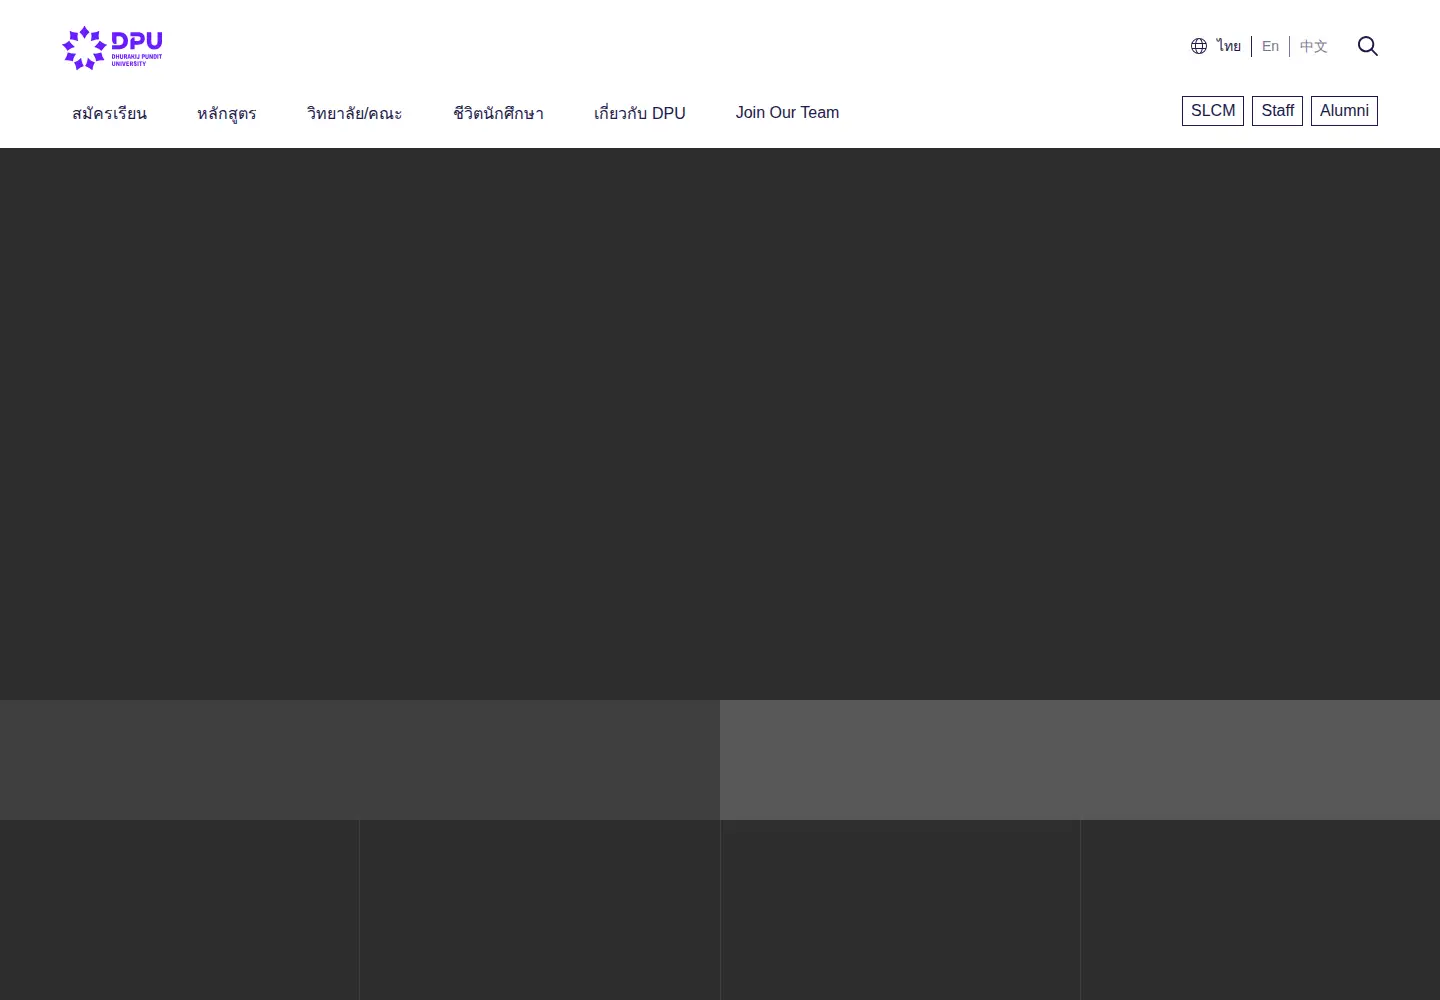Open the สมัครเรียน menu
1440x1000 pixels.
point(109,113)
